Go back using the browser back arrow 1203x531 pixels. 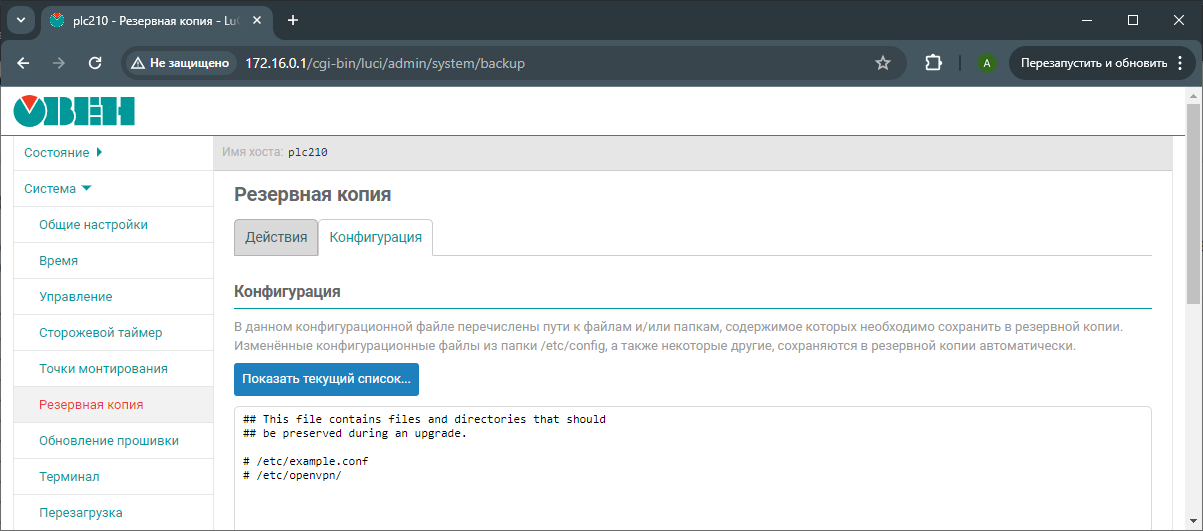coord(24,63)
